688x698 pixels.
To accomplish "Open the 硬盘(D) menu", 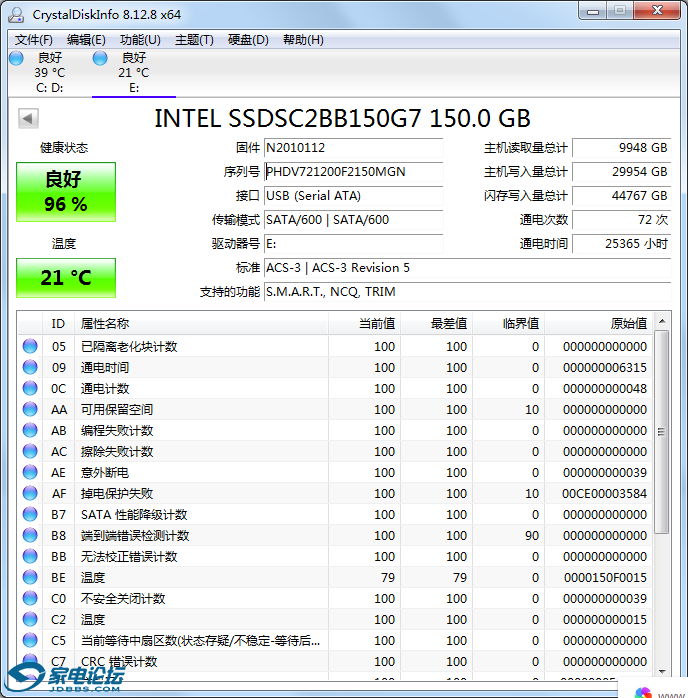I will coord(248,40).
